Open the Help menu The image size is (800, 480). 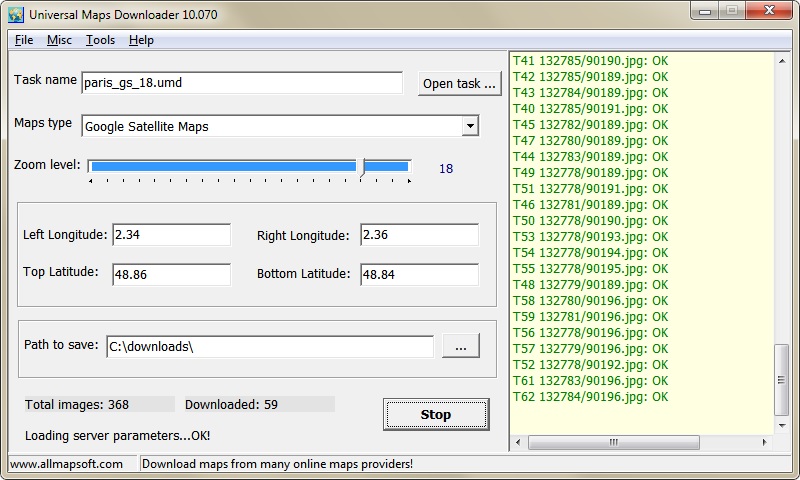pos(141,40)
